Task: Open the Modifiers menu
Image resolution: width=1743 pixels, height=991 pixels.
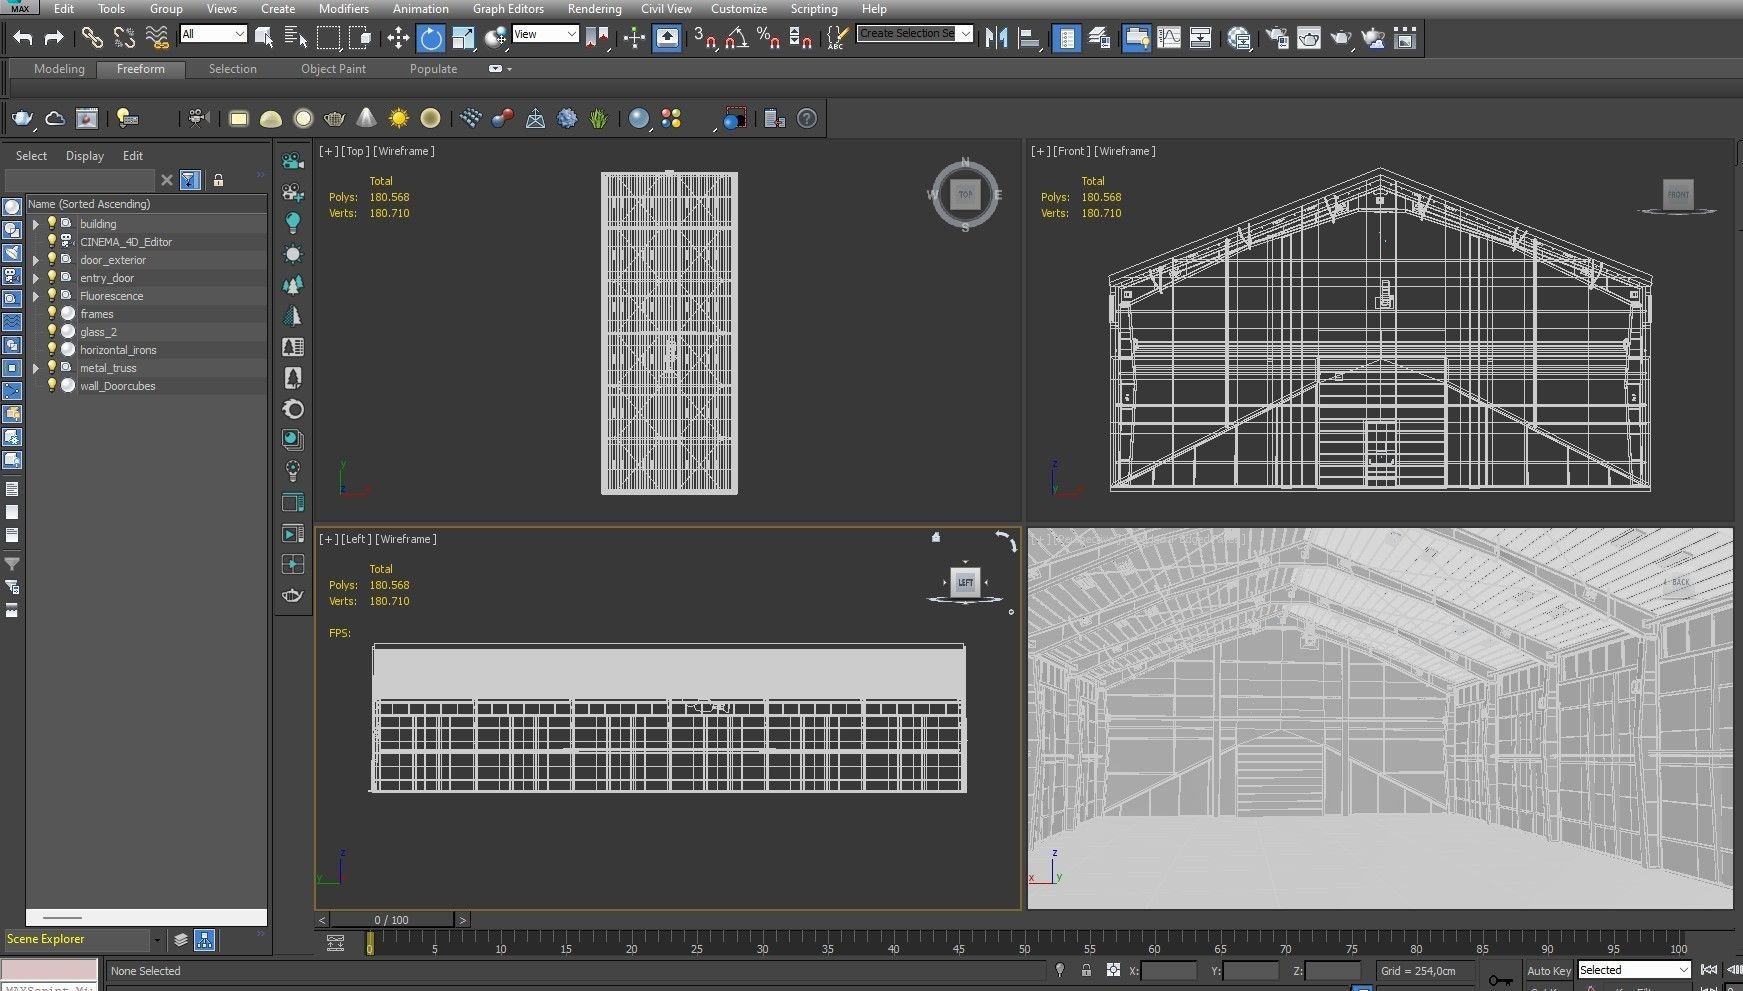Action: [344, 8]
